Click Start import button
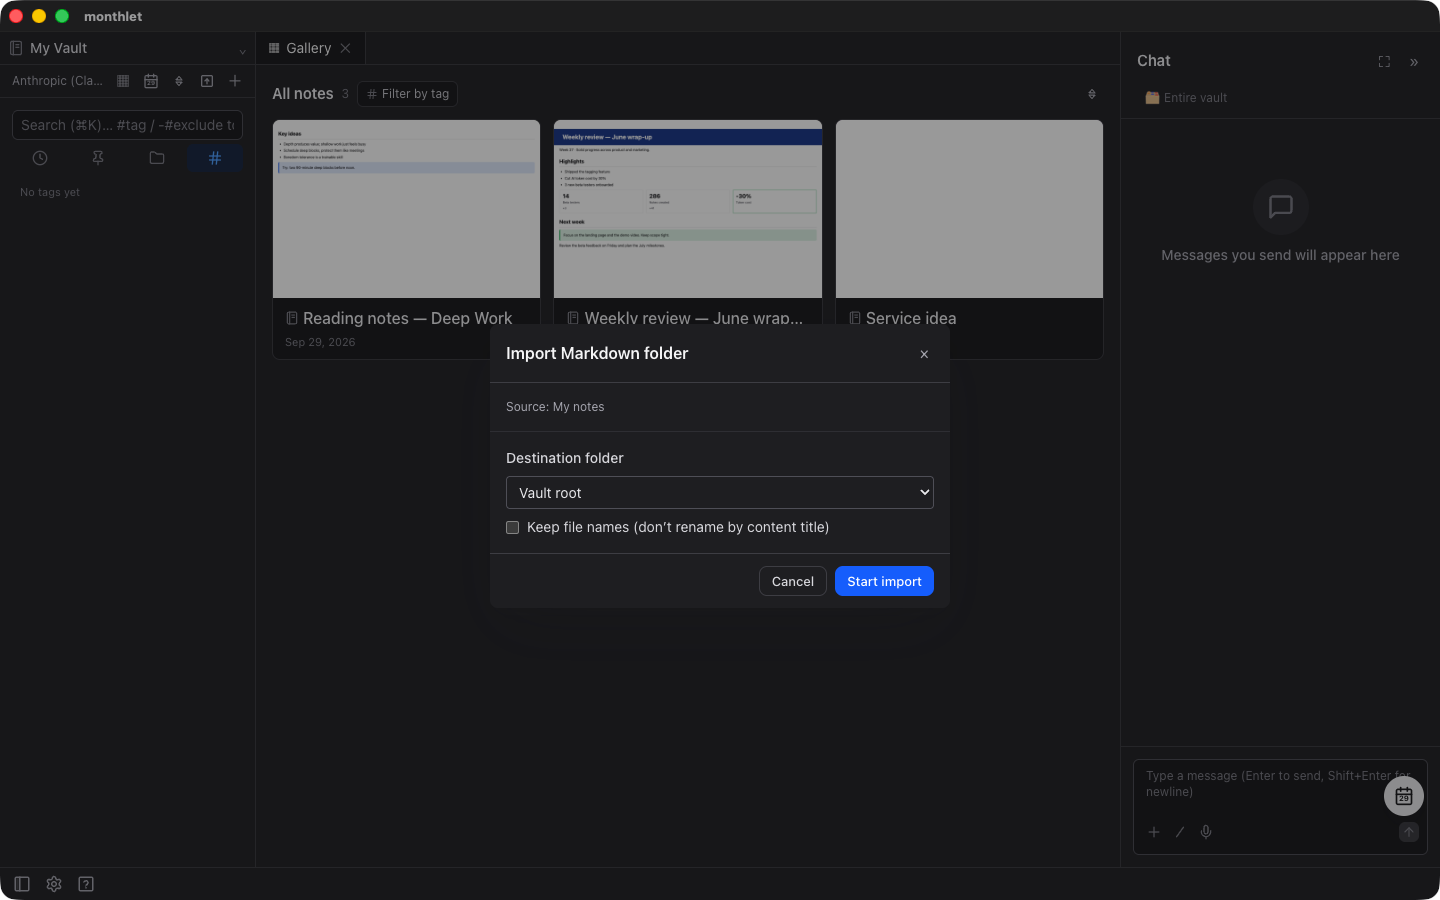 coord(884,581)
